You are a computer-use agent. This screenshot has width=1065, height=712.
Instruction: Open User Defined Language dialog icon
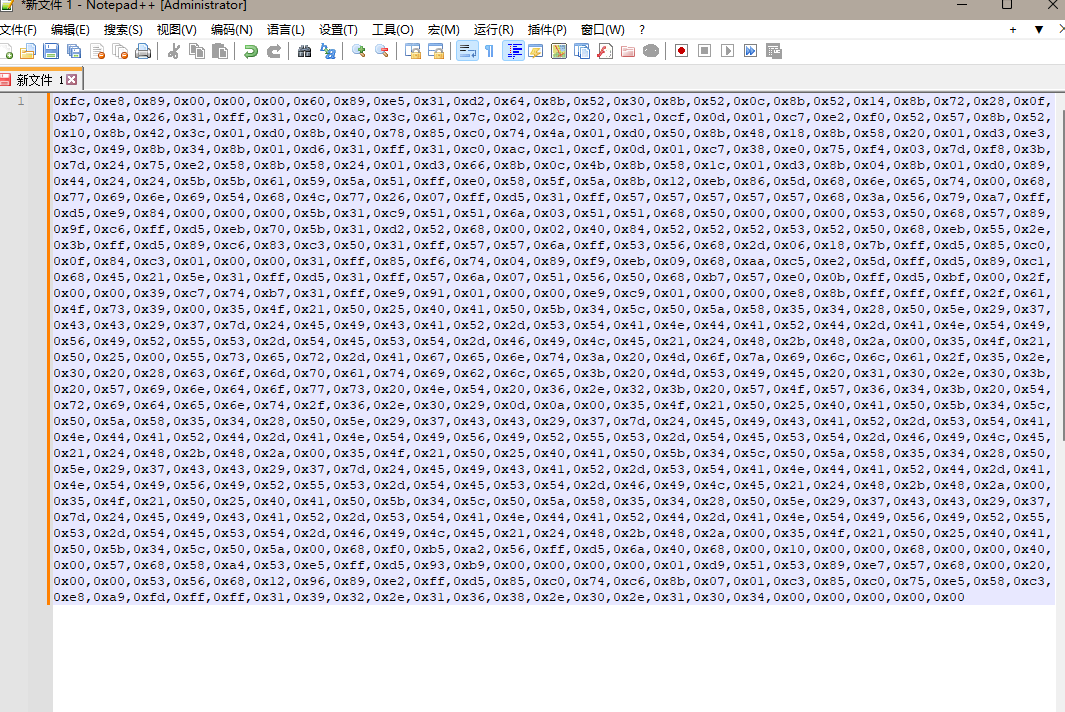coord(536,51)
